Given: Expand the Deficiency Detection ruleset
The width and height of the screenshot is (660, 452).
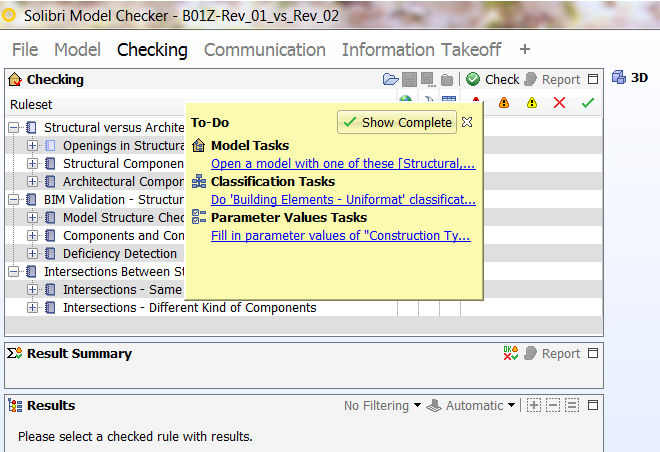Looking at the screenshot, I should (32, 254).
